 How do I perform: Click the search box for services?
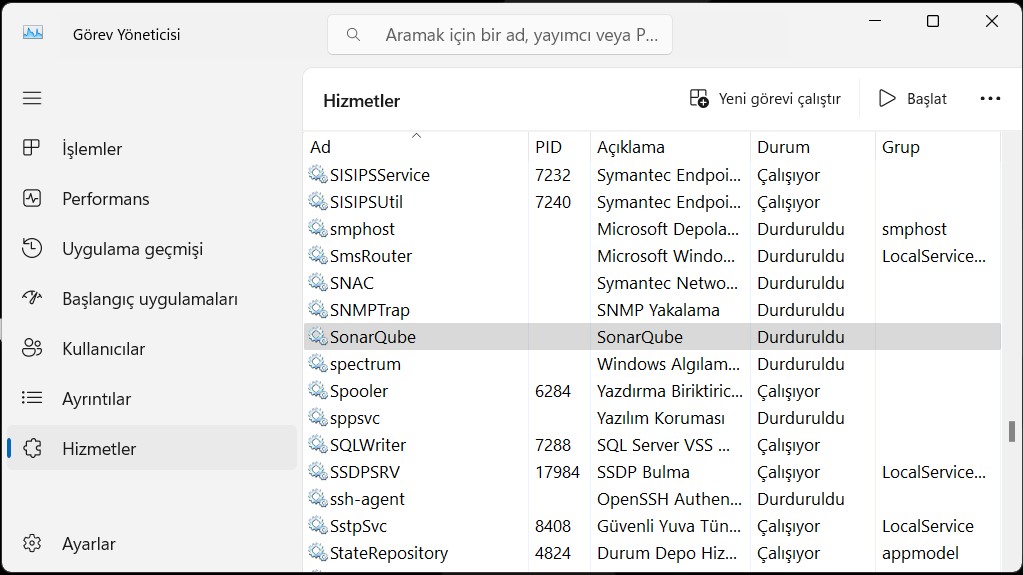[x=500, y=35]
